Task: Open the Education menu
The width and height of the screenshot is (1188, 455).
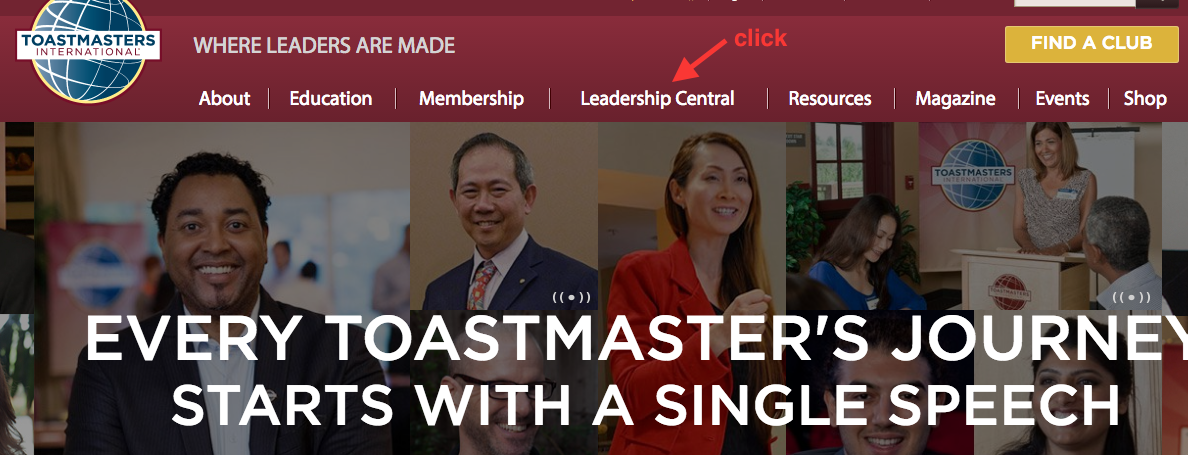Action: (330, 98)
